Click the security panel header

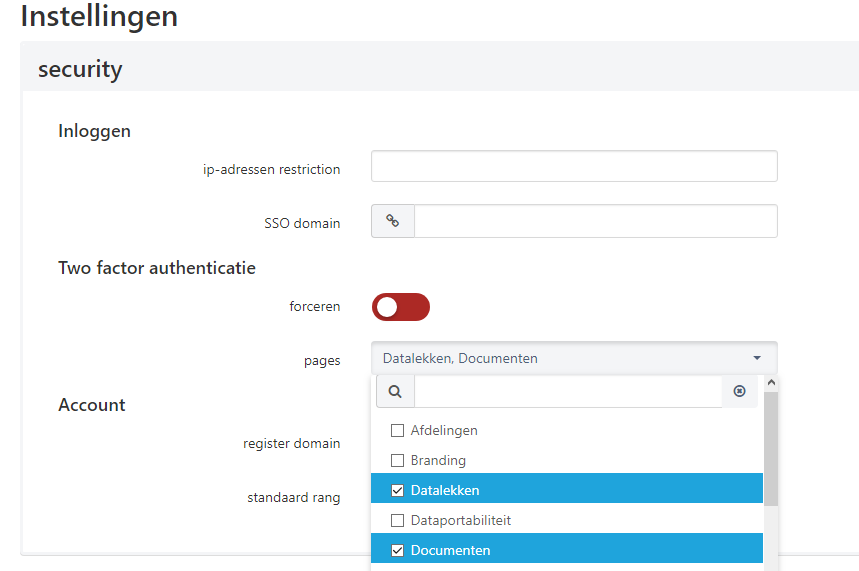(x=80, y=69)
